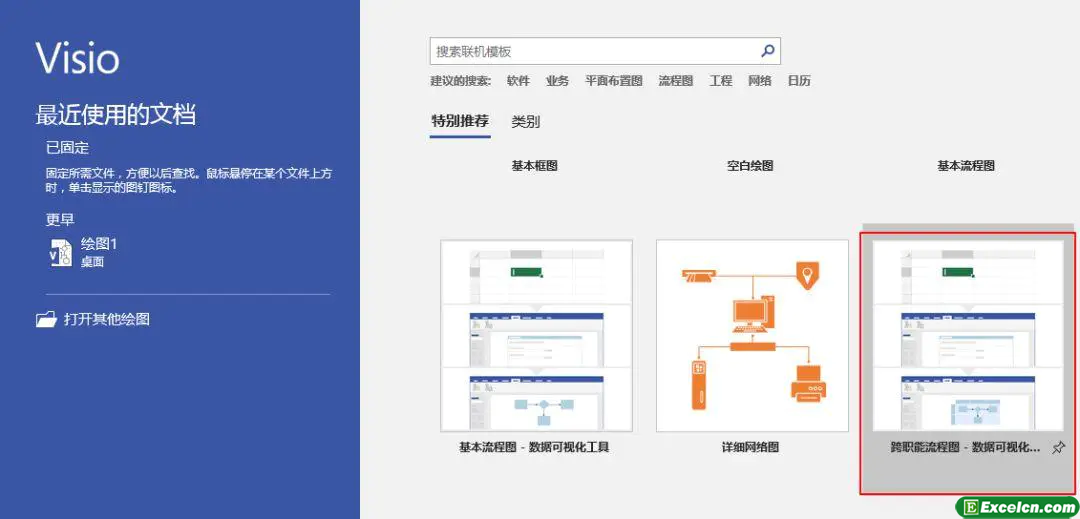
Task: Focus the 搜索联机模板 search box
Action: [605, 51]
